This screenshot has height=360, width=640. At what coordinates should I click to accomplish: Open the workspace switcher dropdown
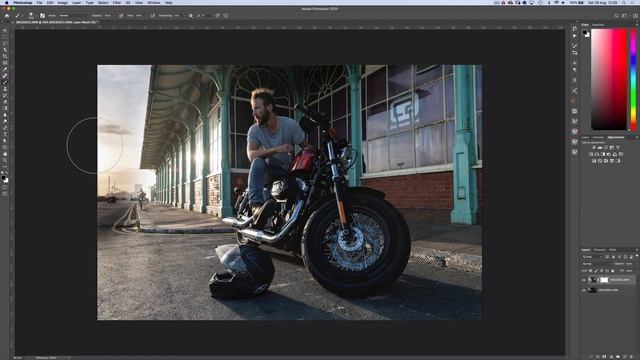click(x=624, y=16)
